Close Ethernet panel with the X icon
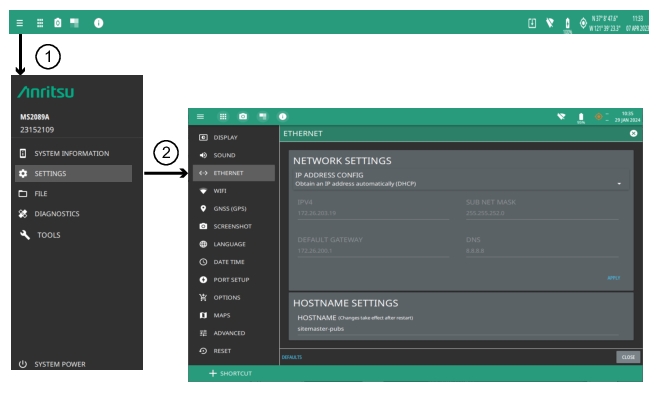The image size is (663, 393). [633, 133]
